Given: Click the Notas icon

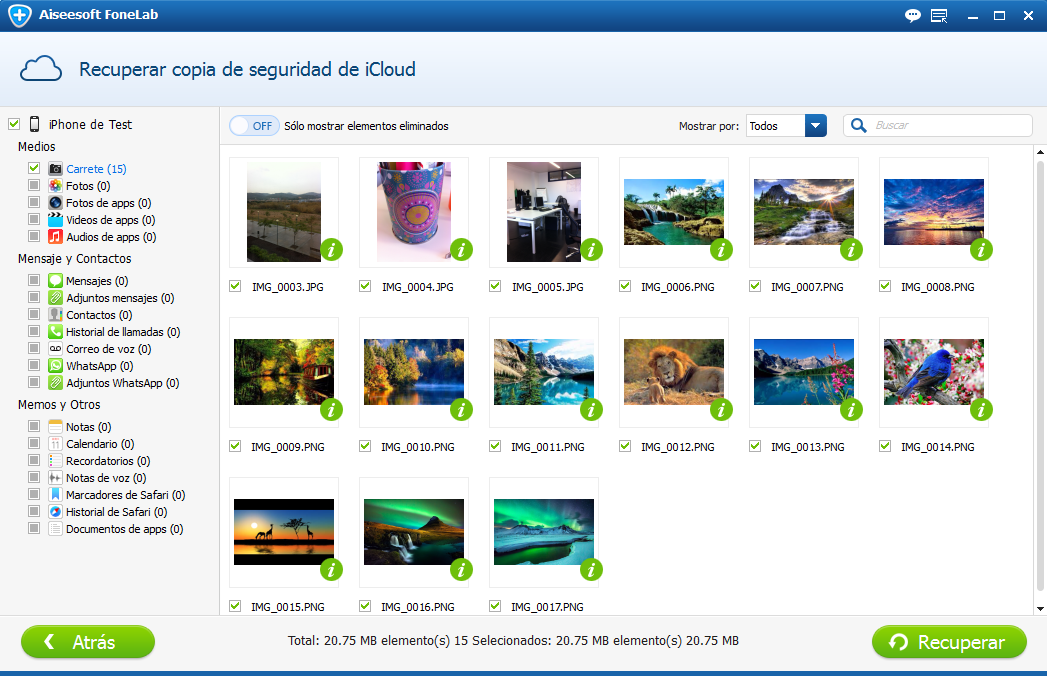Looking at the screenshot, I should [55, 426].
